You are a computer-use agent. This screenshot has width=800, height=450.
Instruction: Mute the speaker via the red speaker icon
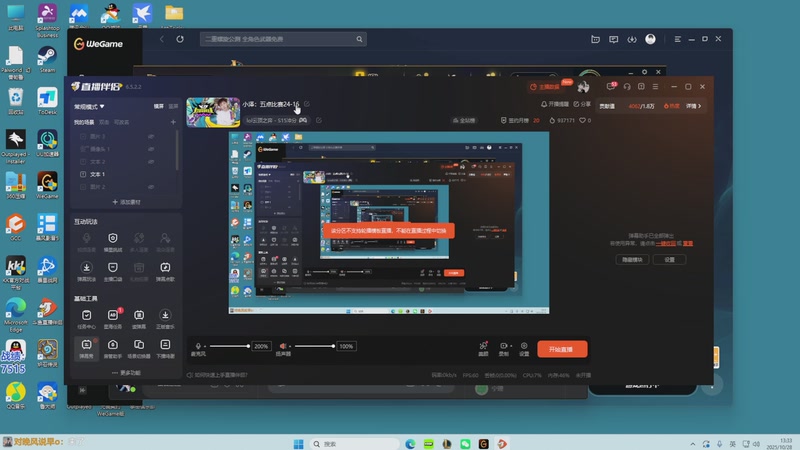pyautogui.click(x=283, y=346)
